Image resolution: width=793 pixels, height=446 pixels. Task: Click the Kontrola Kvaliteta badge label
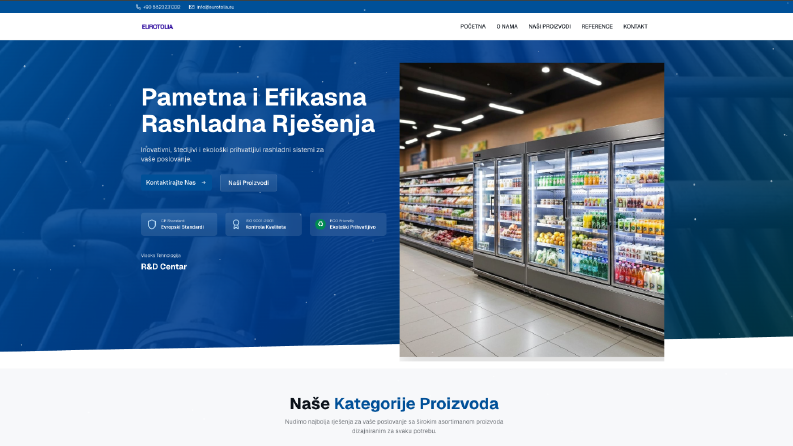[x=266, y=227]
